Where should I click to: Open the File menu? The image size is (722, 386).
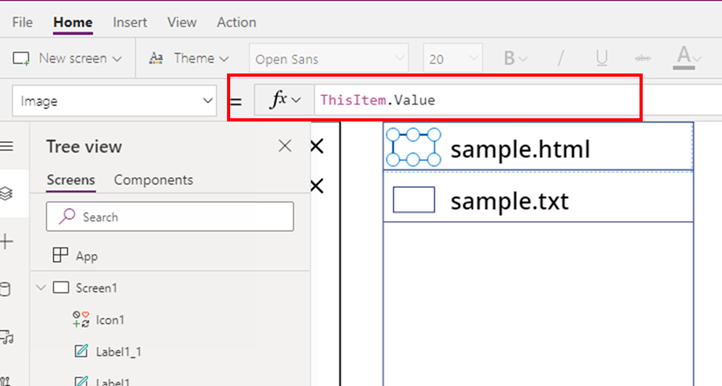click(x=22, y=22)
